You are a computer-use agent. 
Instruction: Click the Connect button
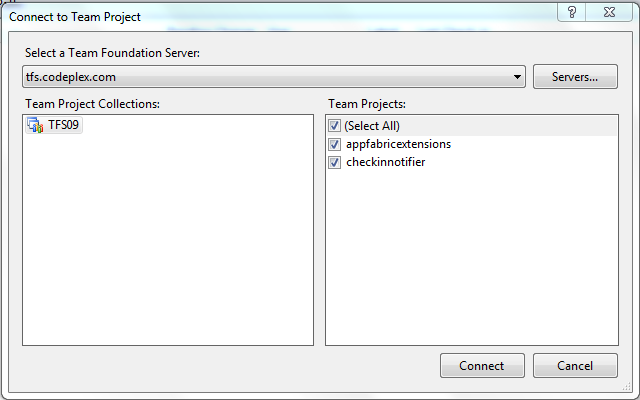coord(482,366)
